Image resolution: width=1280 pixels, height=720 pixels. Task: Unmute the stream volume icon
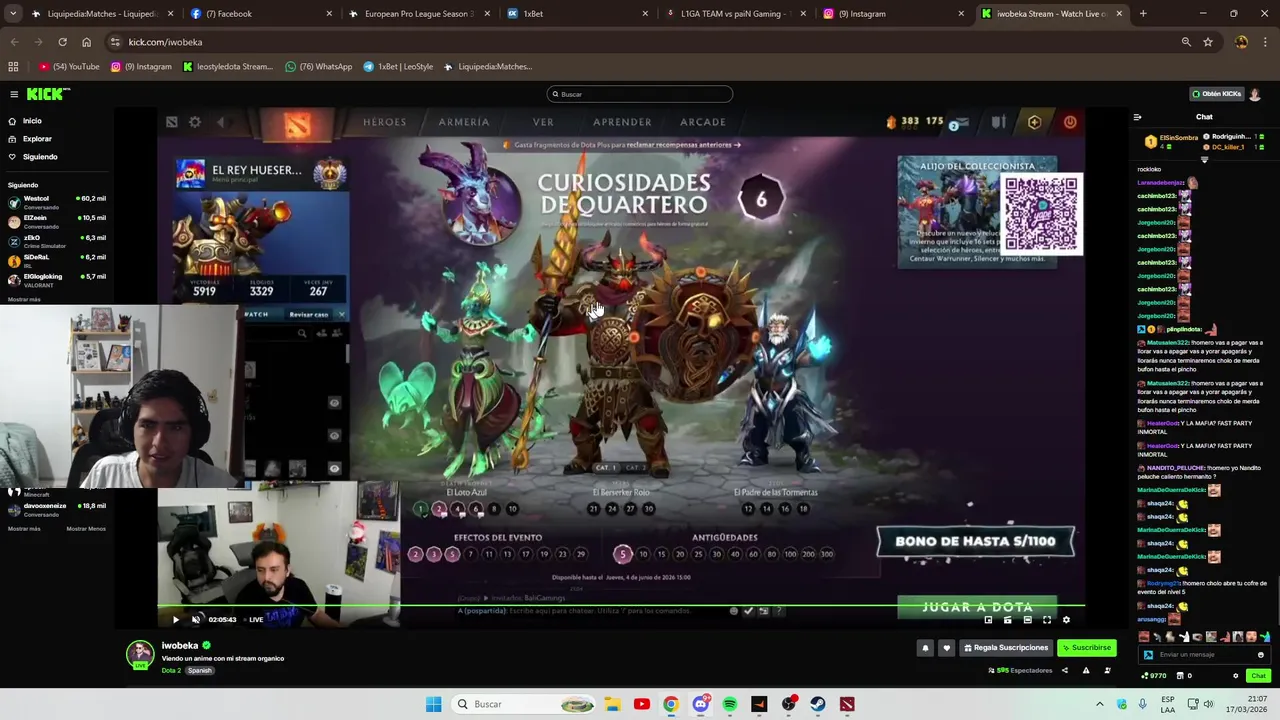(x=196, y=620)
